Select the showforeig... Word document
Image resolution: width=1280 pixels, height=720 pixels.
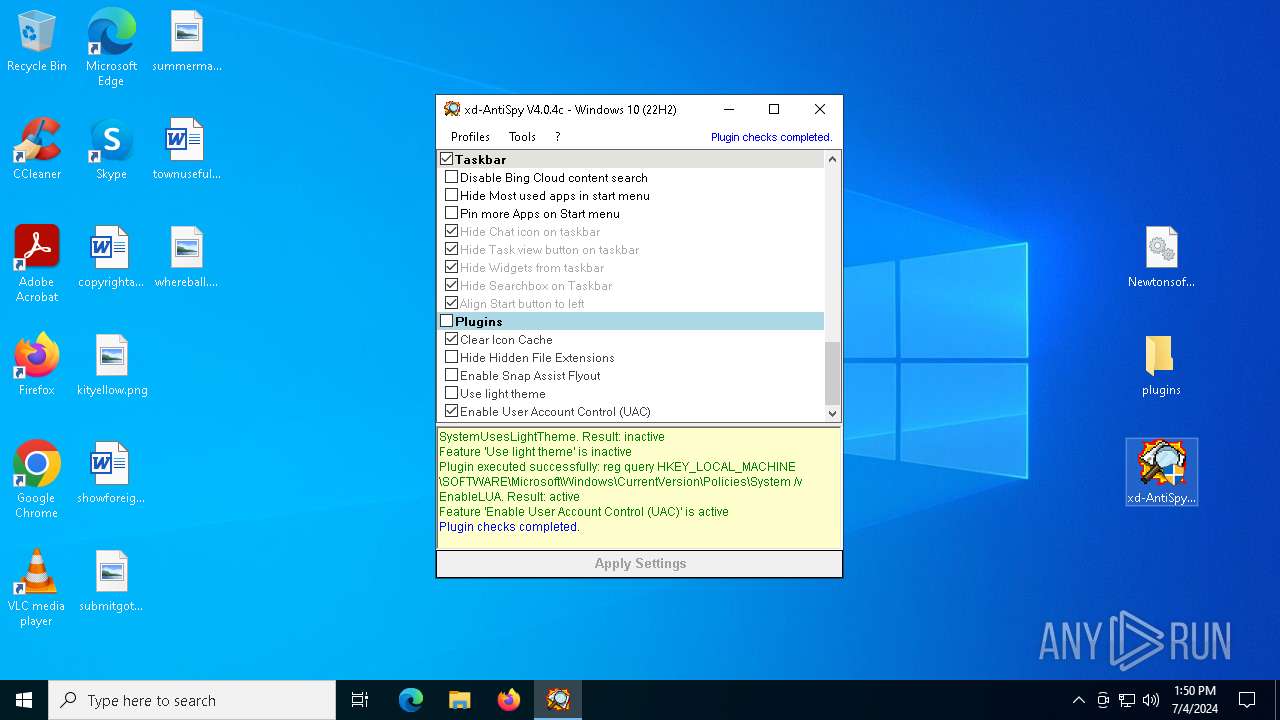point(111,474)
